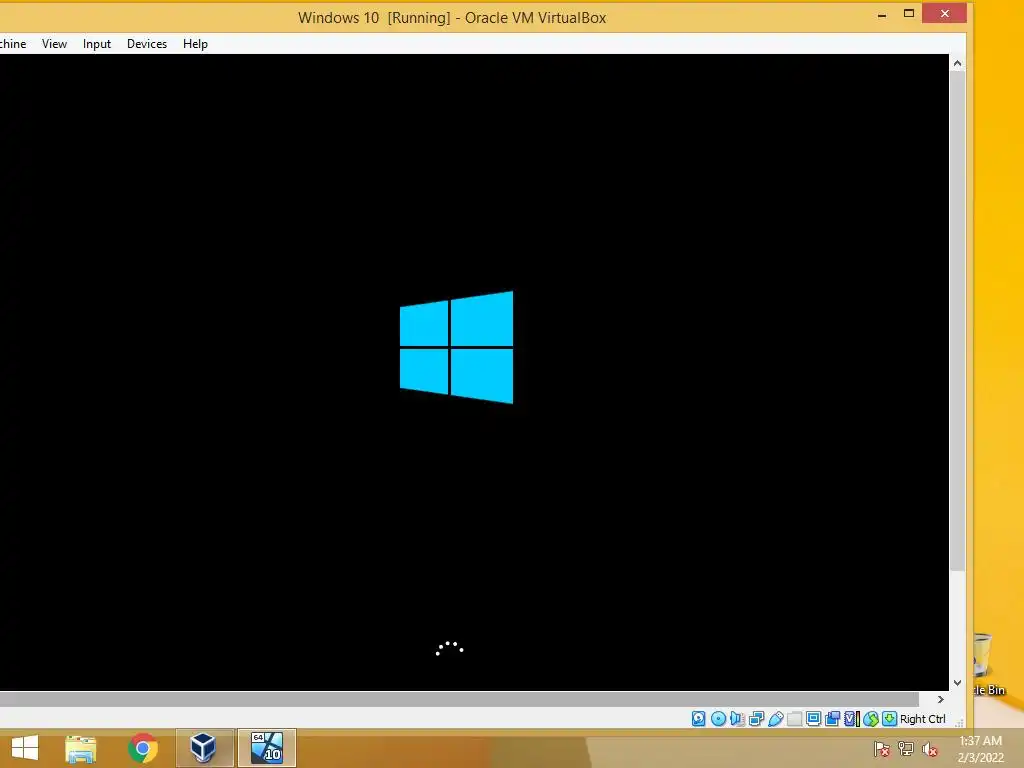The image size is (1024, 768).
Task: Click the muted volume tray icon
Action: pyautogui.click(x=930, y=749)
